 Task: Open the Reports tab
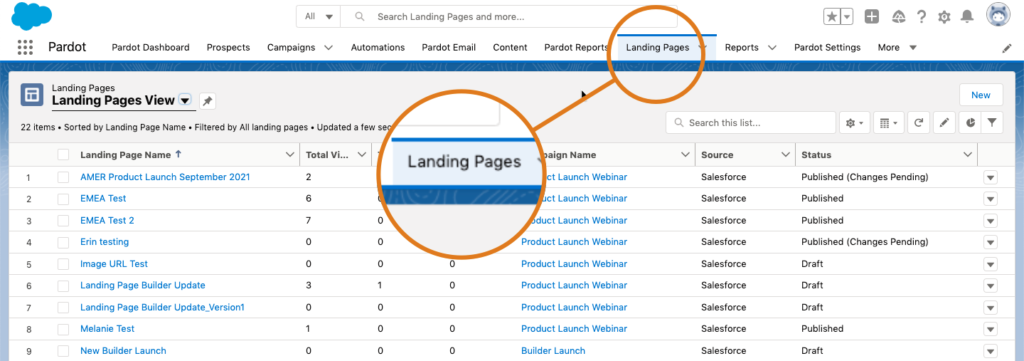(x=742, y=48)
